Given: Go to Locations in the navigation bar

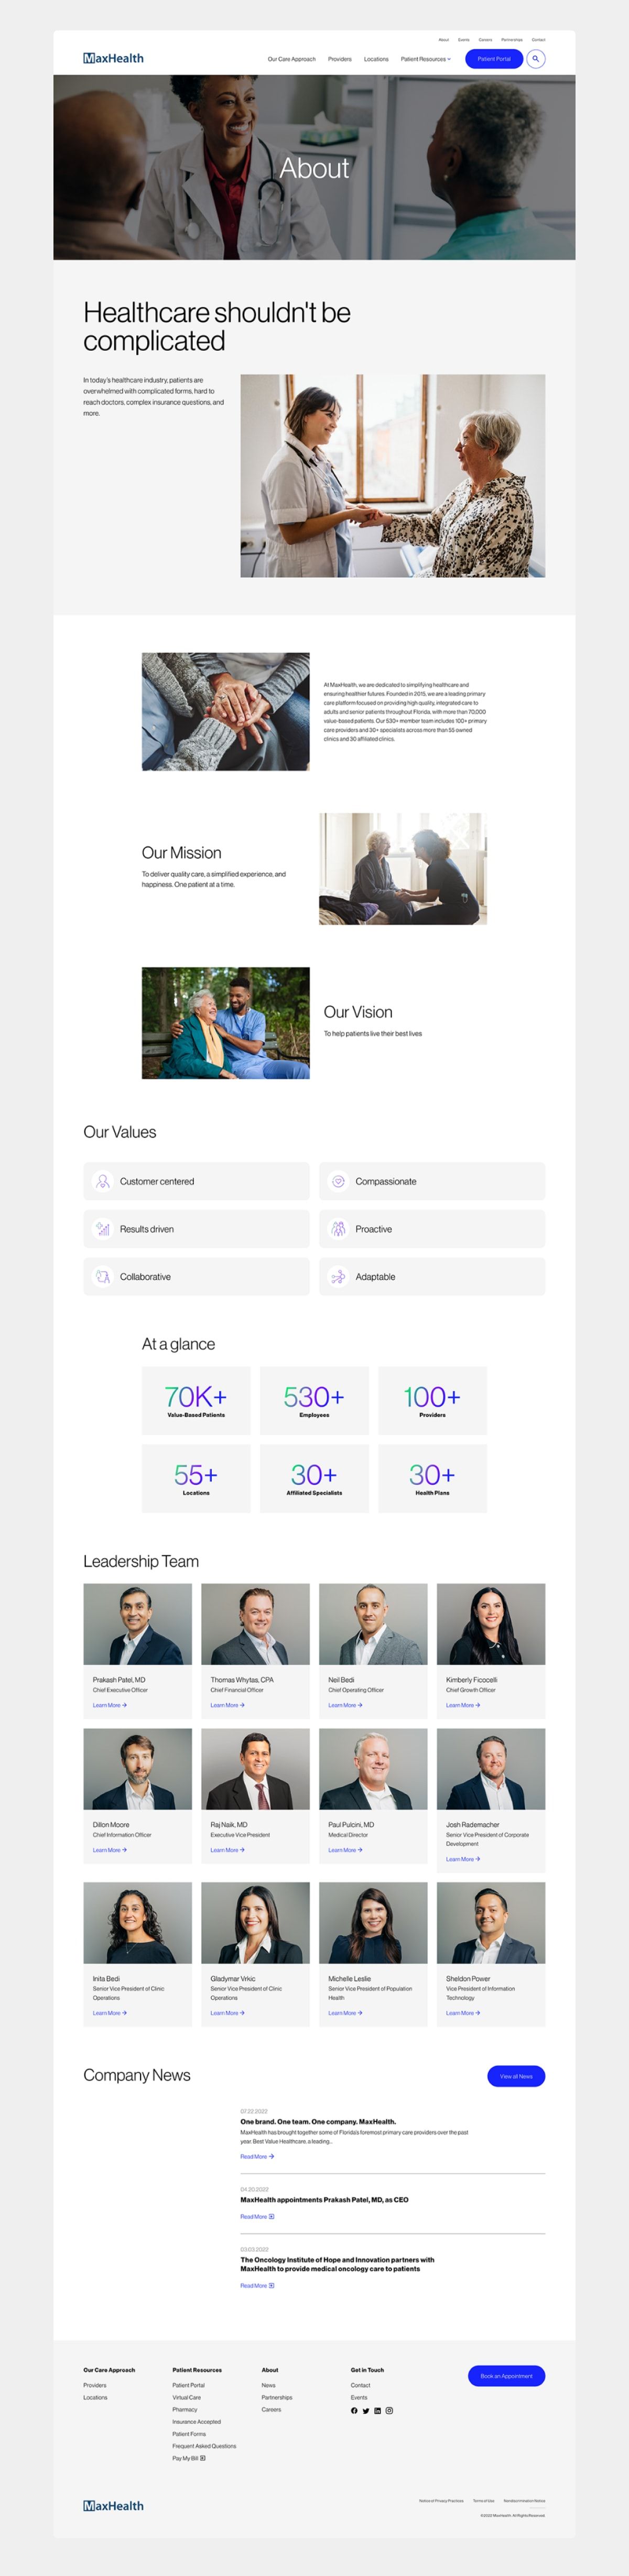Looking at the screenshot, I should 376,59.
